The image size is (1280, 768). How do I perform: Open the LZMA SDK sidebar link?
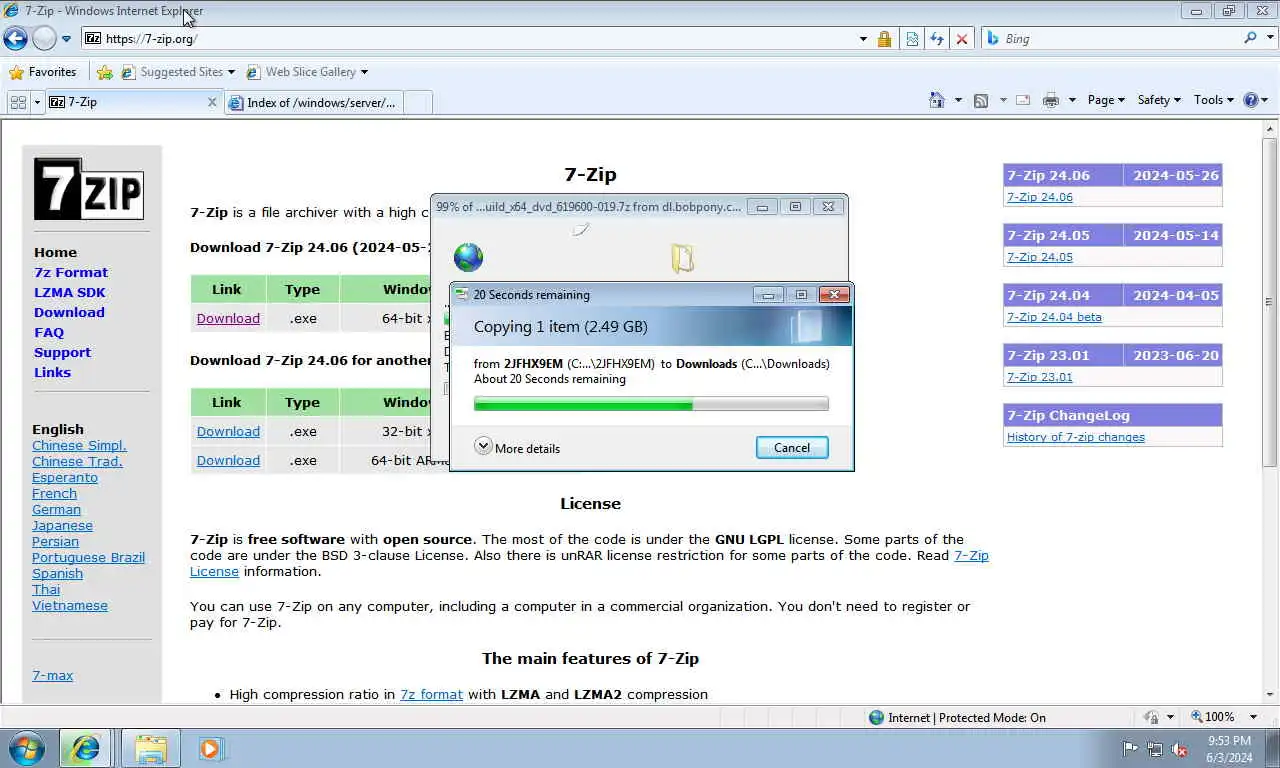pos(69,292)
